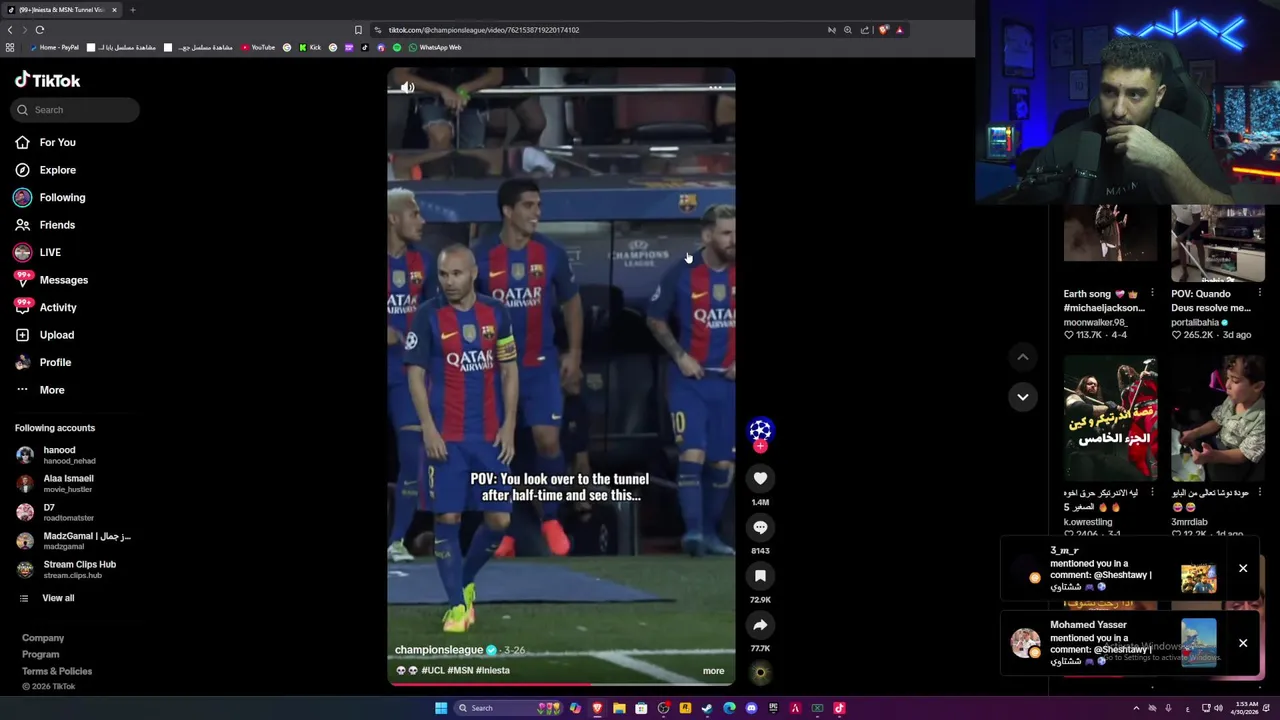The image size is (1280, 720).
Task: Open the video options three-dot menu
Action: point(715,87)
